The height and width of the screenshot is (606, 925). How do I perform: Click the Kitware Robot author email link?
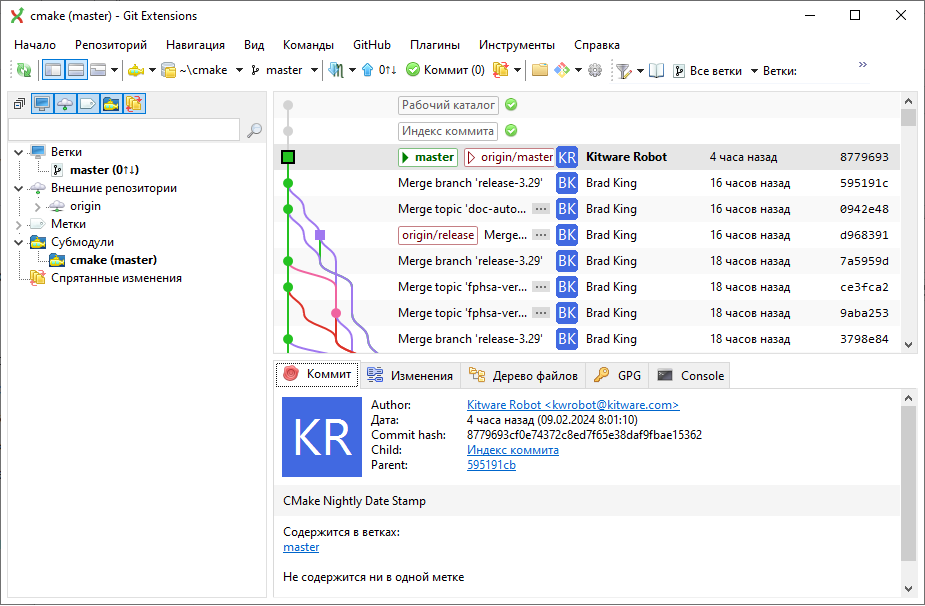(x=572, y=405)
